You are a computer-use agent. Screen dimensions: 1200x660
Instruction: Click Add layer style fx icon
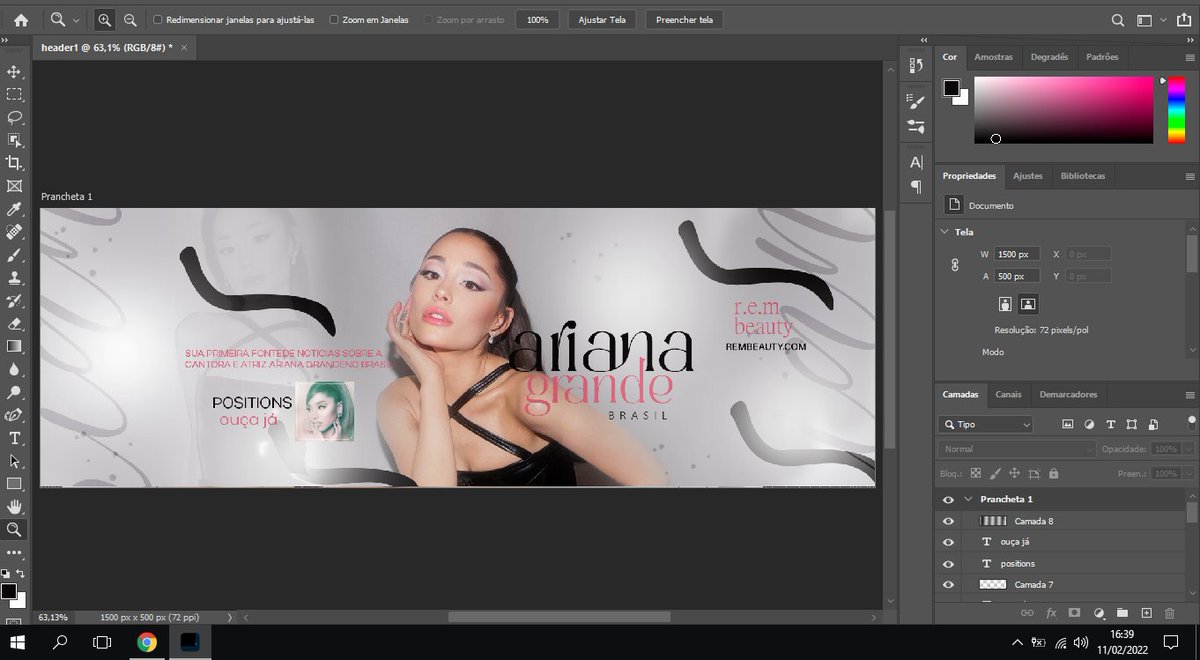click(x=1051, y=612)
